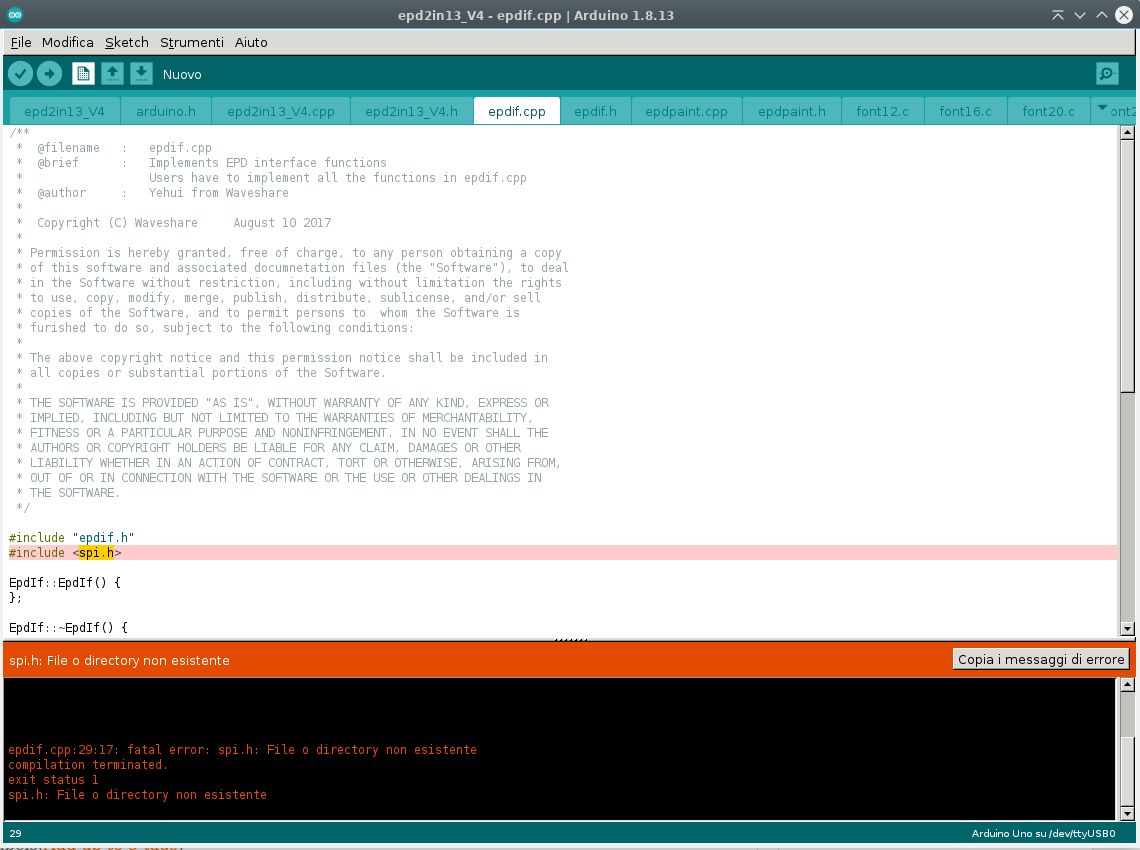Image resolution: width=1140 pixels, height=850 pixels.
Task: Click Copia i messaggi di errore button
Action: 1041,659
